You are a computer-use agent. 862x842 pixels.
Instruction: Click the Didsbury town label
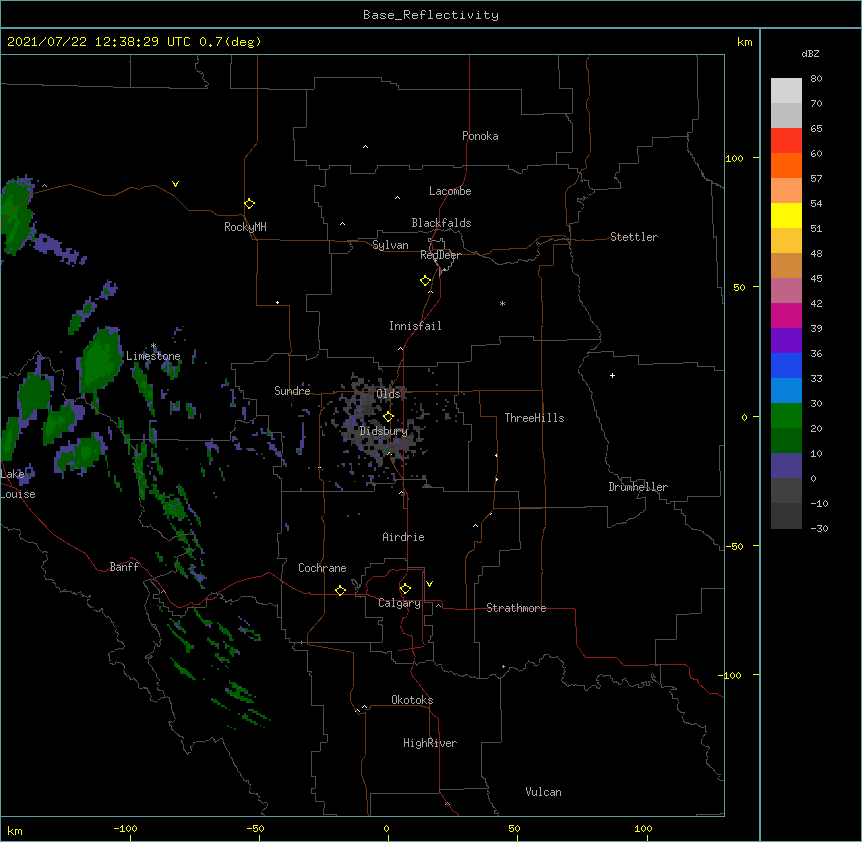pyautogui.click(x=384, y=431)
